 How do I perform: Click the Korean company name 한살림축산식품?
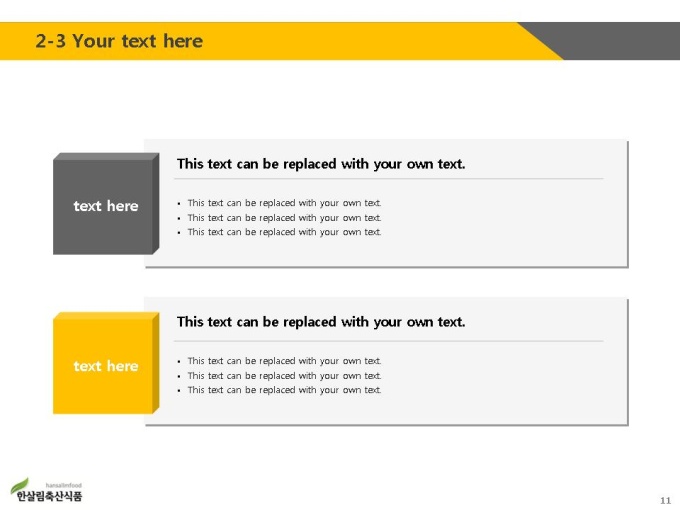click(49, 496)
